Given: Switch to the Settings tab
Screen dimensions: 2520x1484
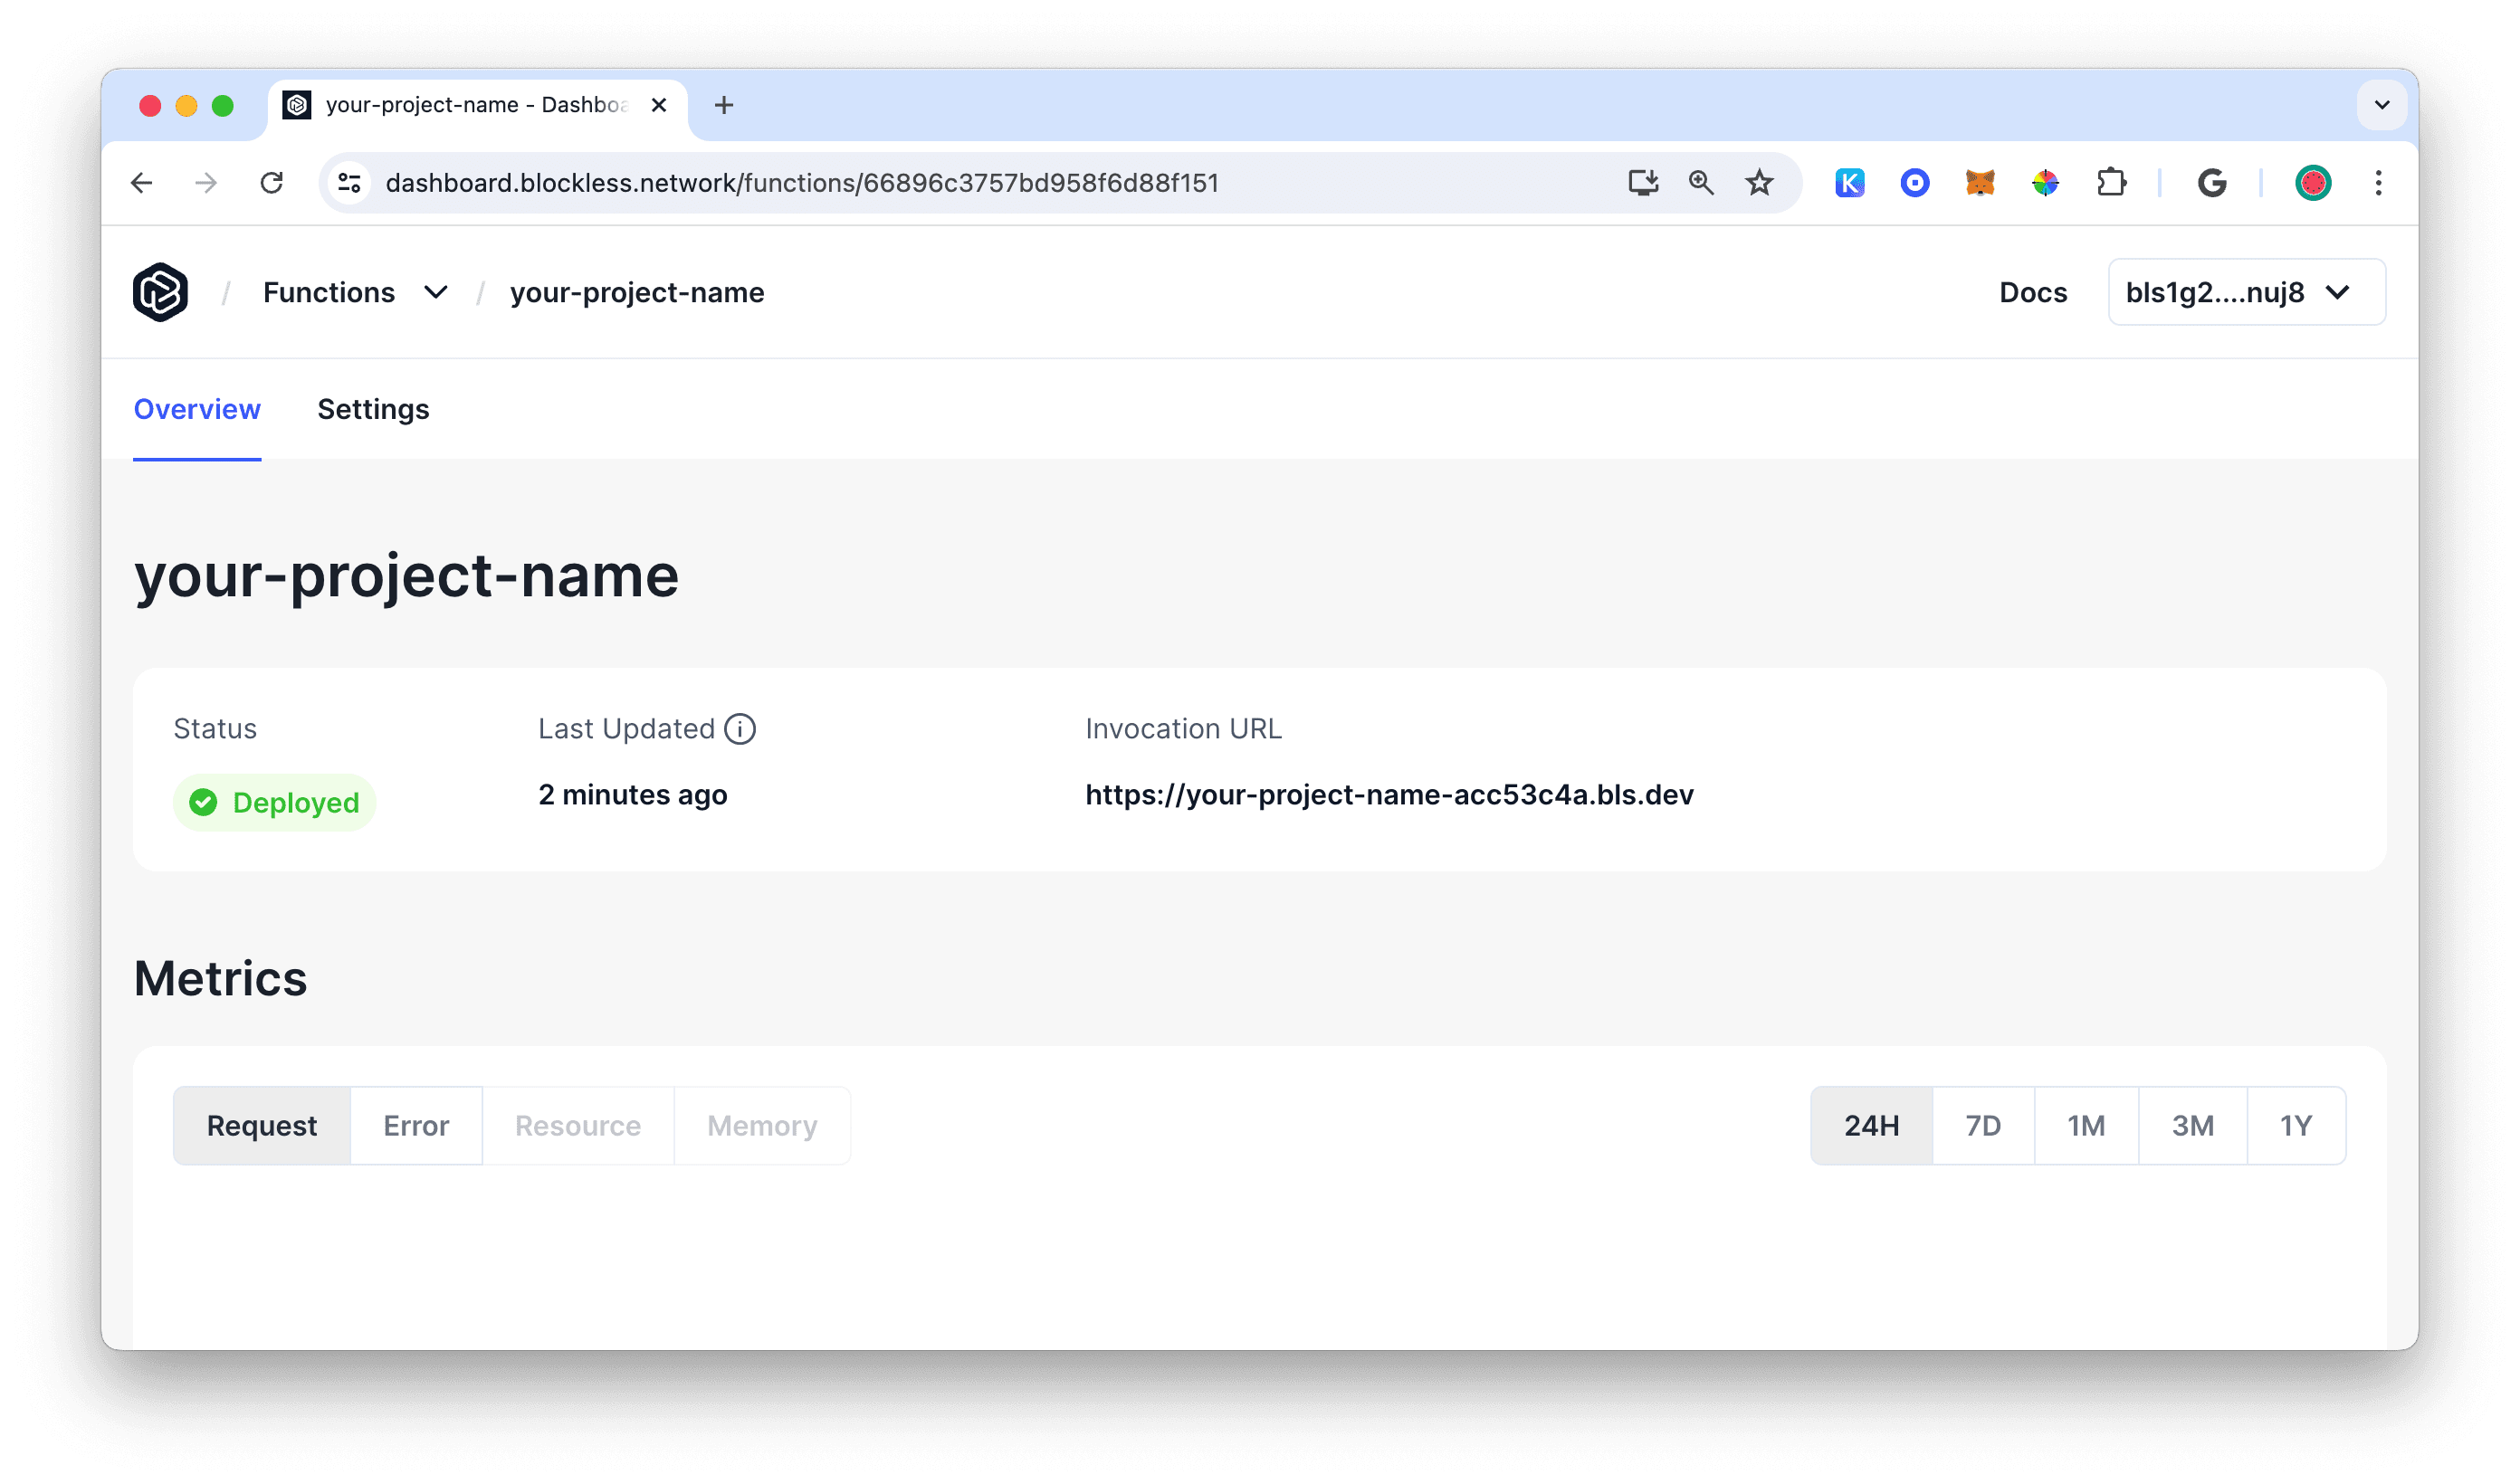Looking at the screenshot, I should tap(371, 408).
